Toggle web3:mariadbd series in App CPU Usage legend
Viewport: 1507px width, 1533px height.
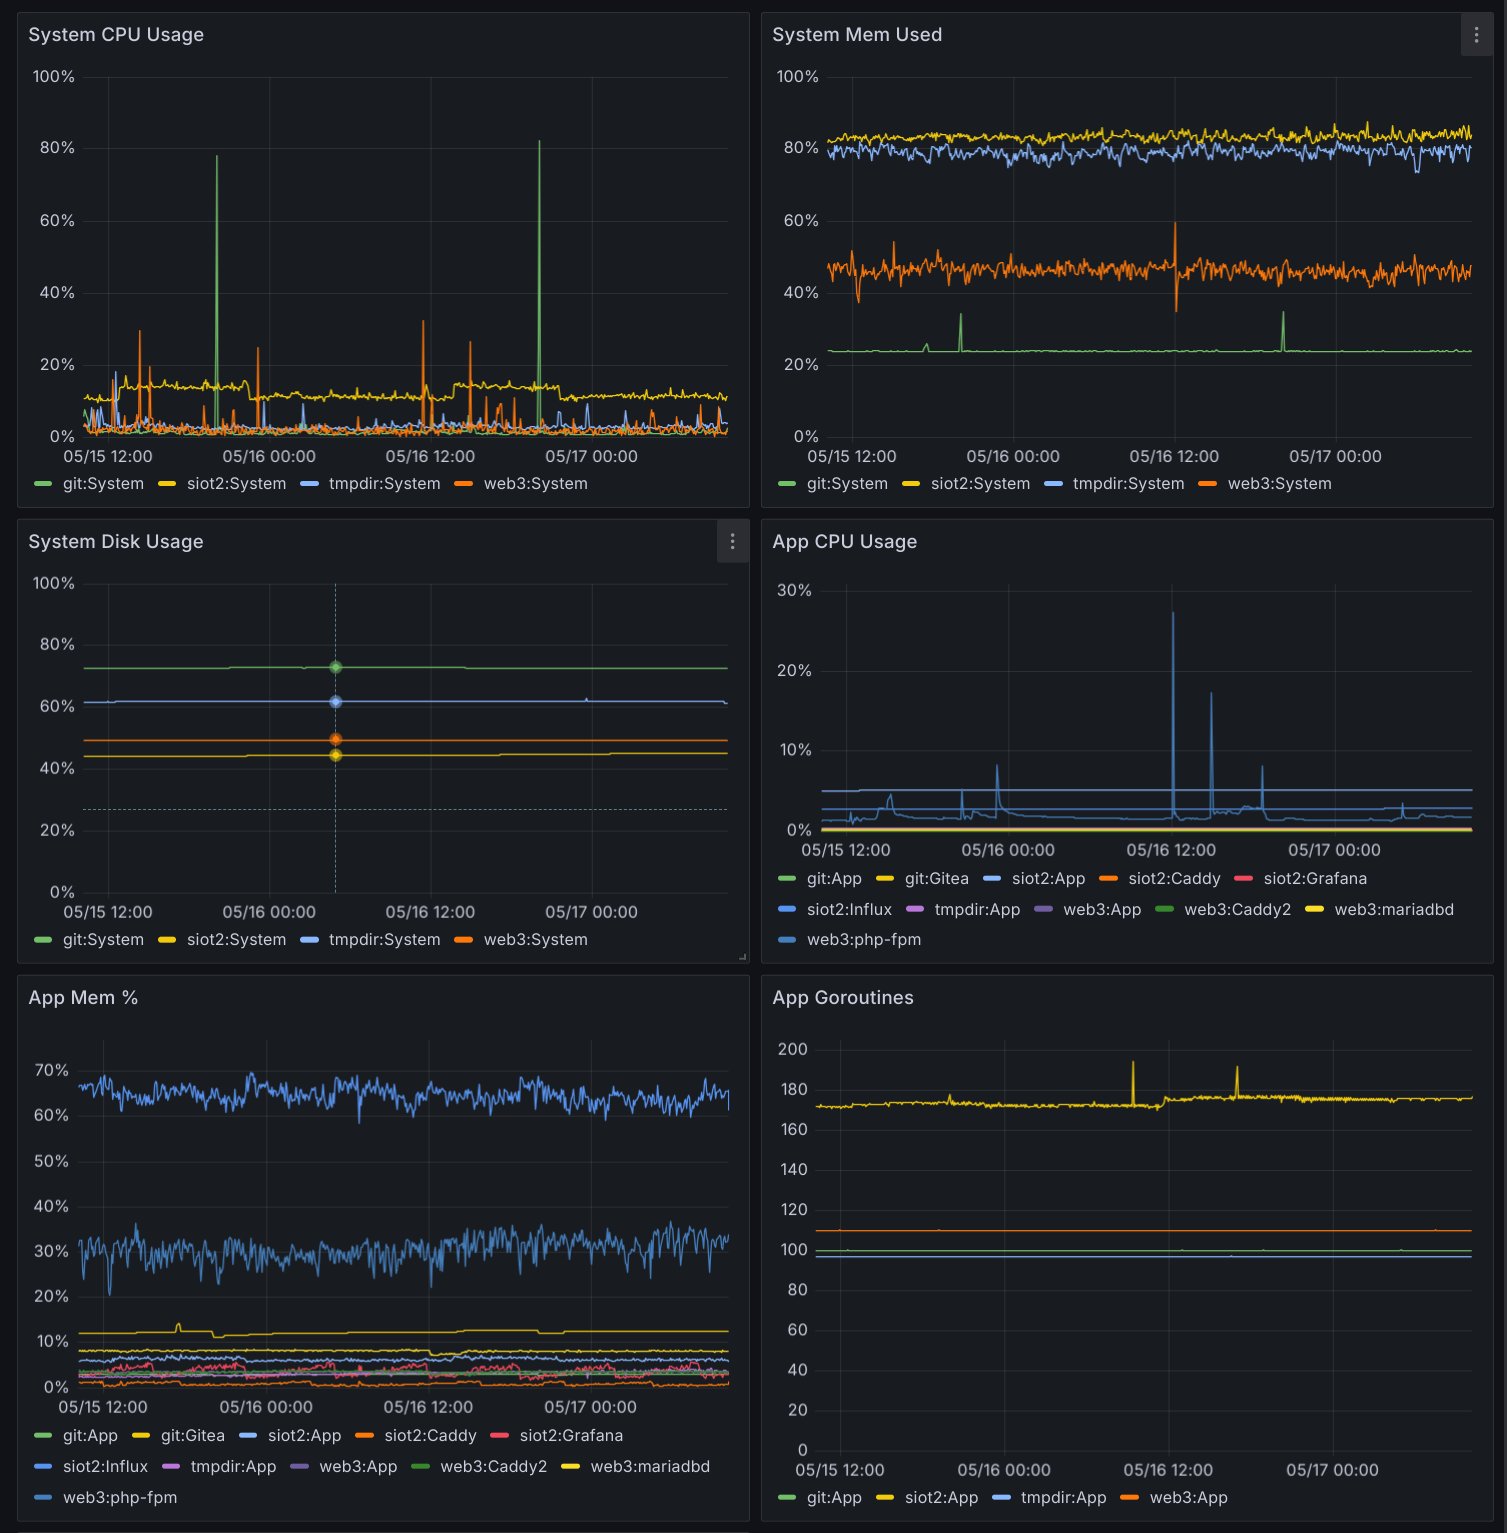click(x=1394, y=910)
